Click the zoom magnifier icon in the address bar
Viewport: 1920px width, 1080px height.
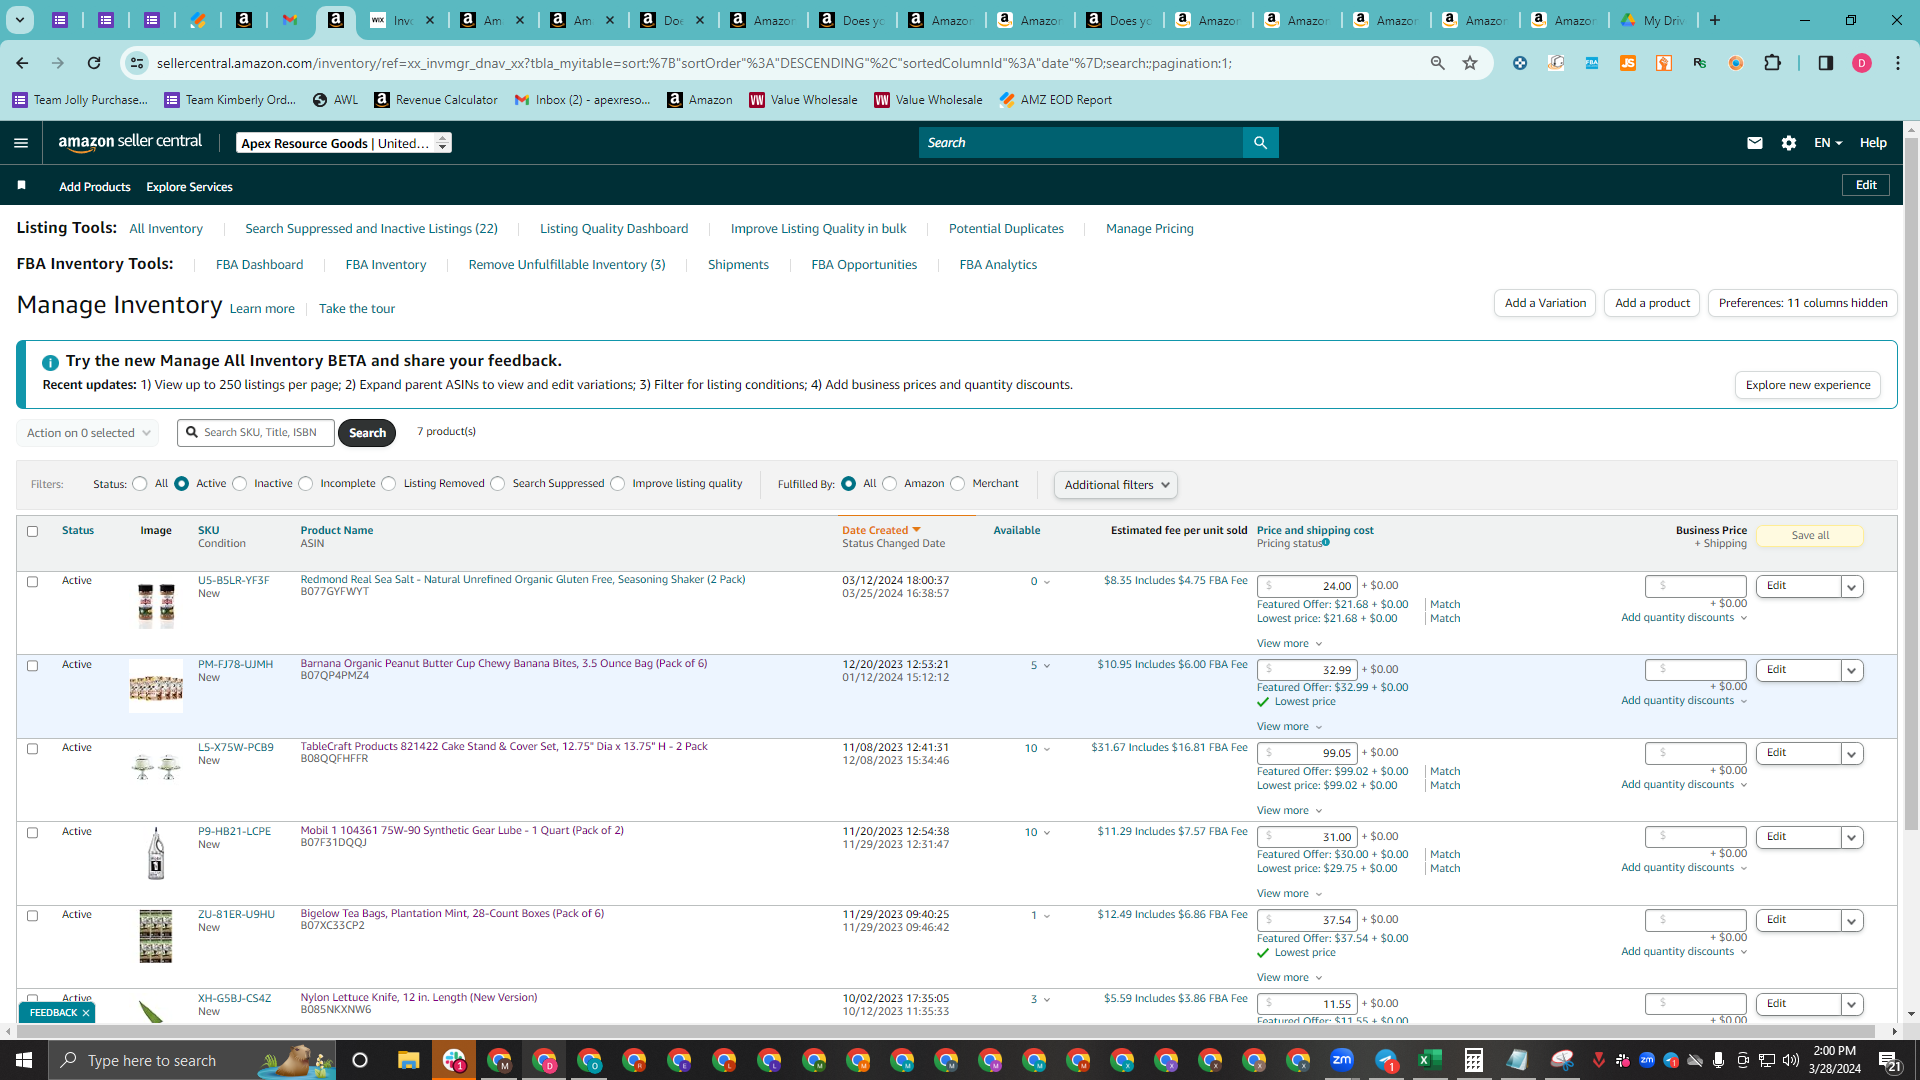click(x=1438, y=63)
